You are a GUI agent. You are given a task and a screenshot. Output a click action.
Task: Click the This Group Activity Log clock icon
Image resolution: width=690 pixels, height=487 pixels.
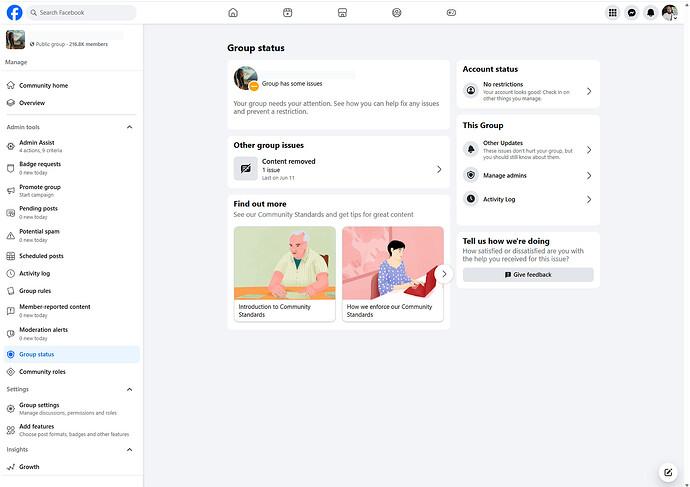point(471,199)
